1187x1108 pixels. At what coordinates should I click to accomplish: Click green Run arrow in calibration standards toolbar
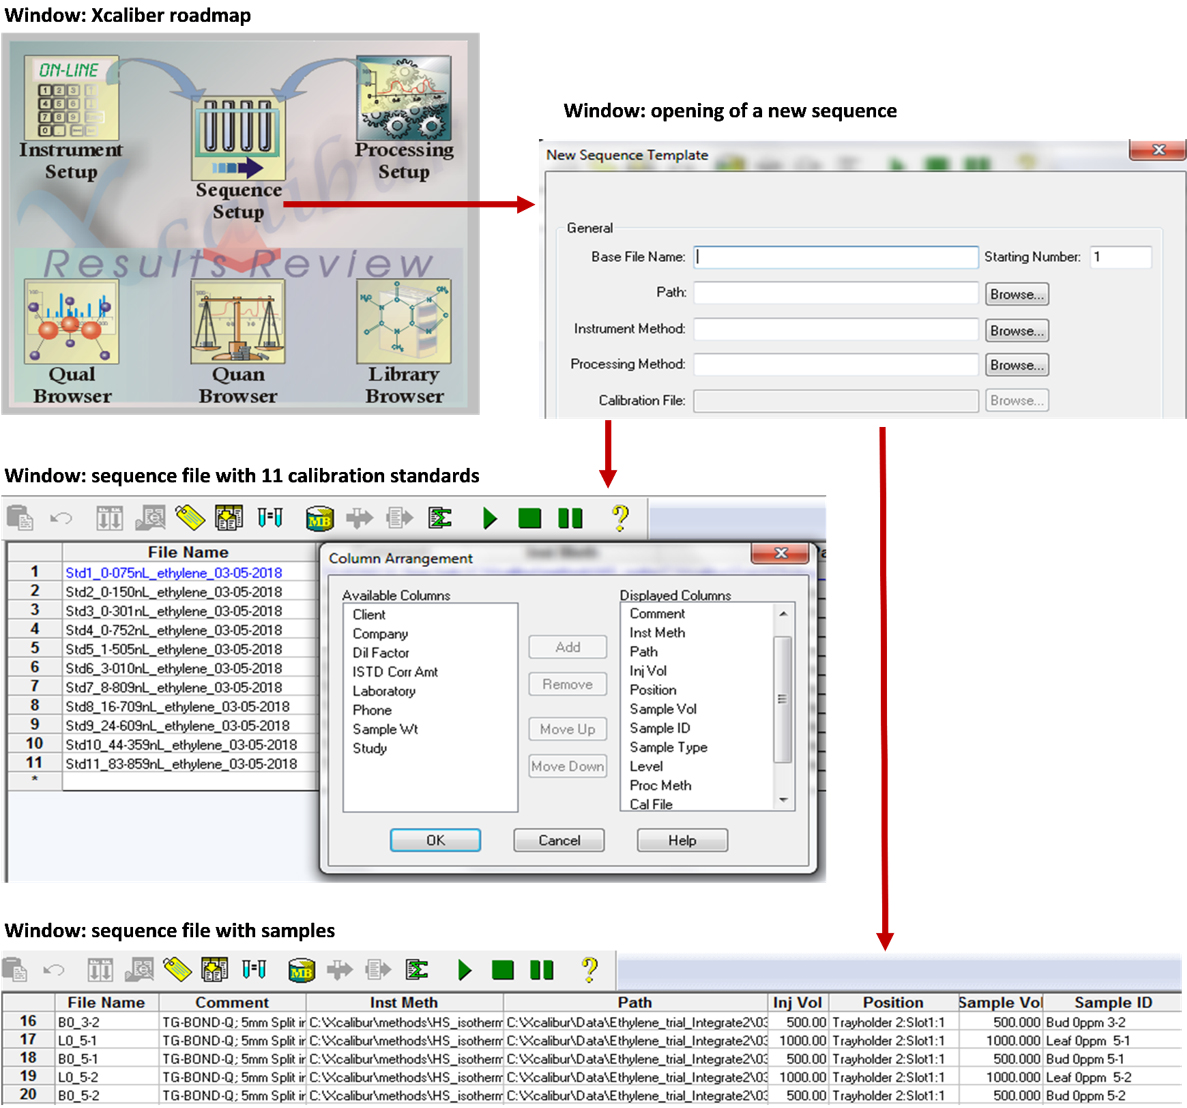pos(490,518)
